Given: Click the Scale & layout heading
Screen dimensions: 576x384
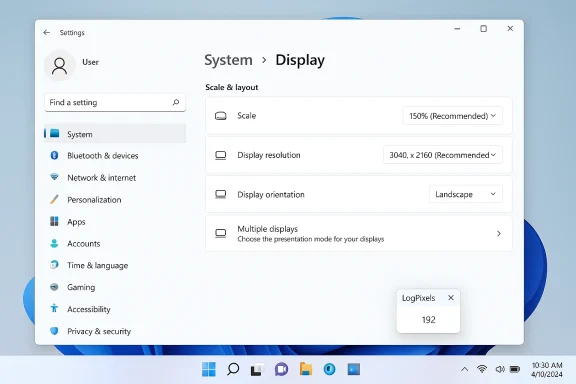Looking at the screenshot, I should 231,87.
